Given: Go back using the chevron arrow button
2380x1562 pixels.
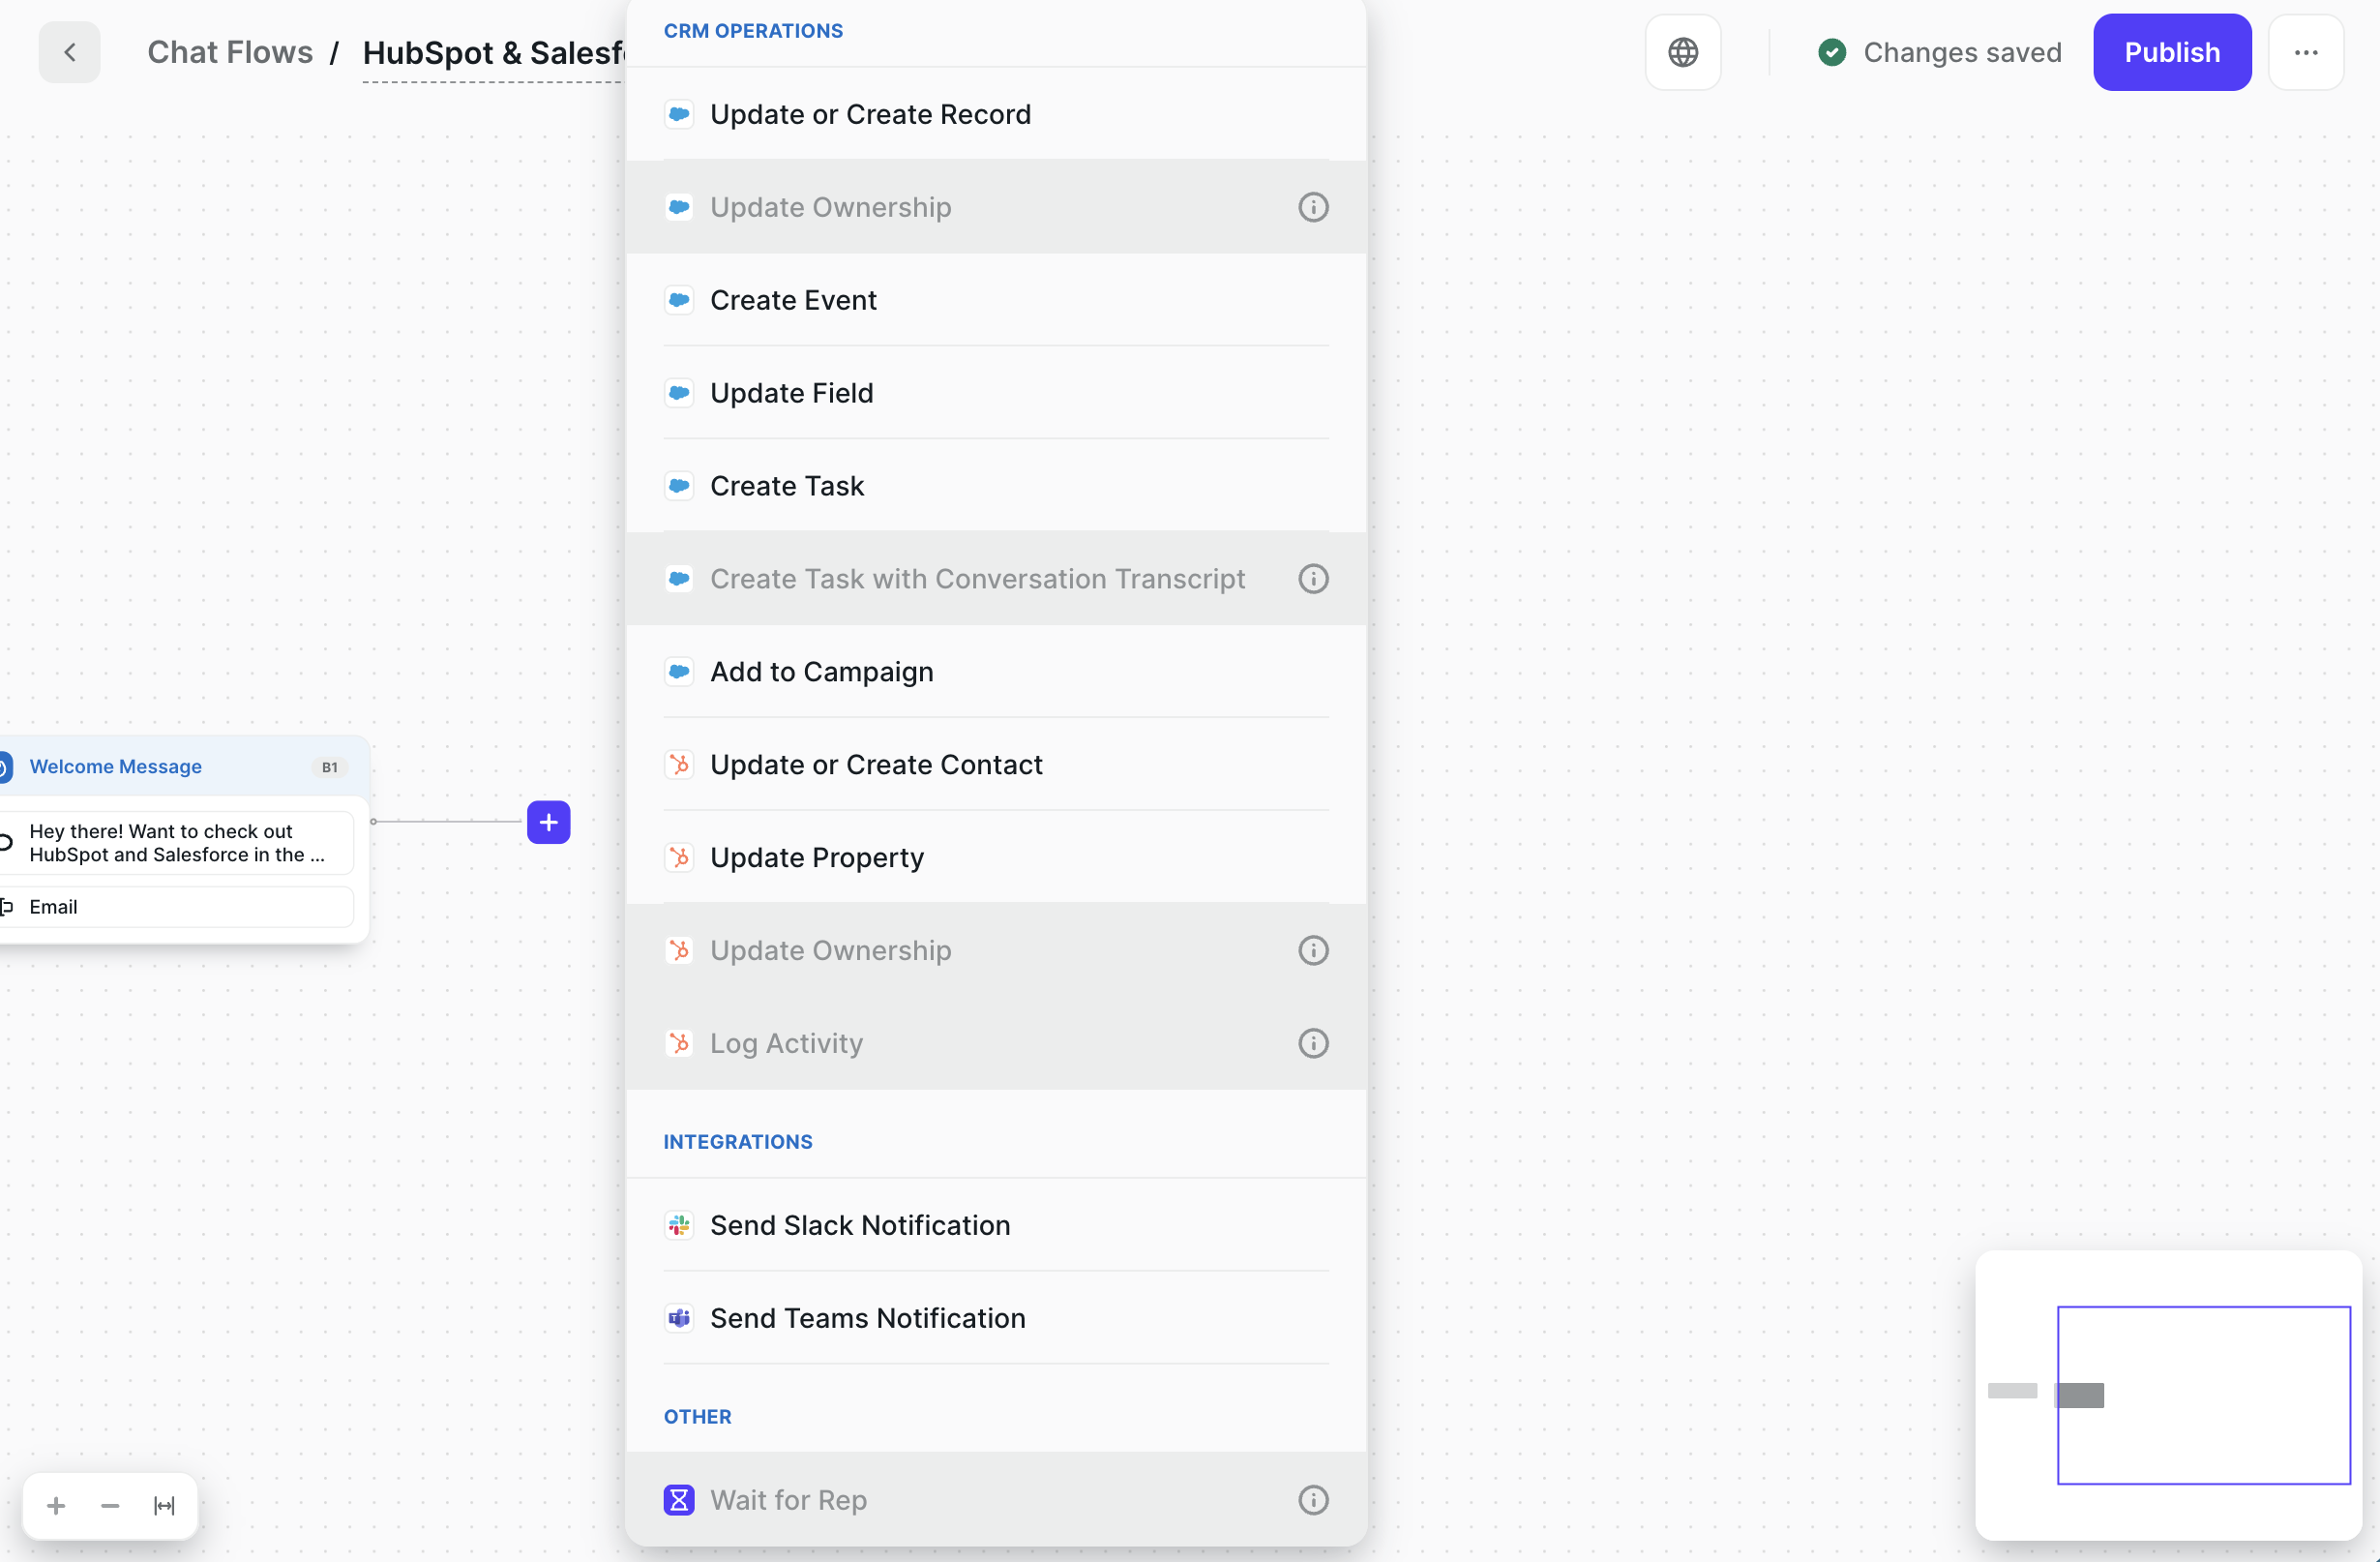Looking at the screenshot, I should pyautogui.click(x=69, y=52).
